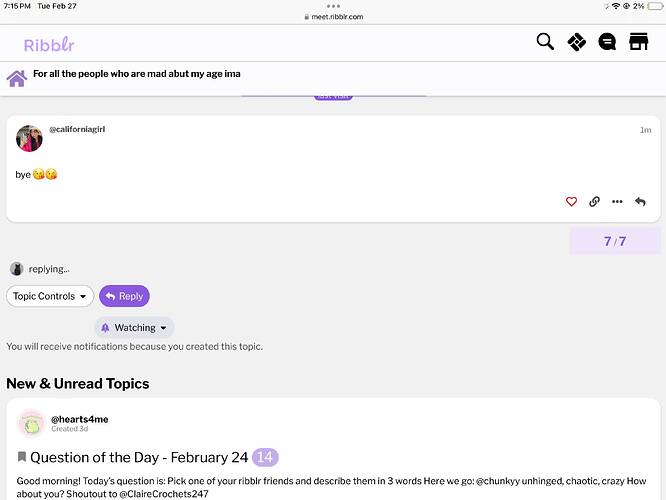The height and width of the screenshot is (500, 666).
Task: Open the patterns diamond icon in header
Action: [576, 42]
